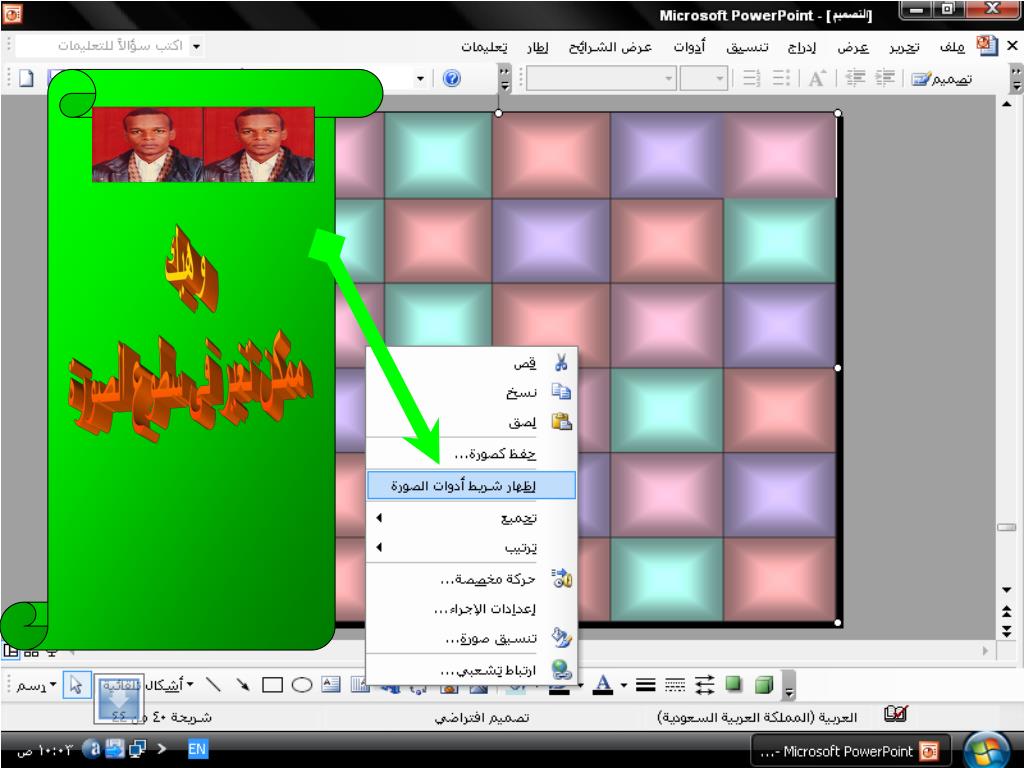Screen dimensions: 1024x768
Task: Click the Shadow Style icon
Action: pyautogui.click(x=734, y=684)
